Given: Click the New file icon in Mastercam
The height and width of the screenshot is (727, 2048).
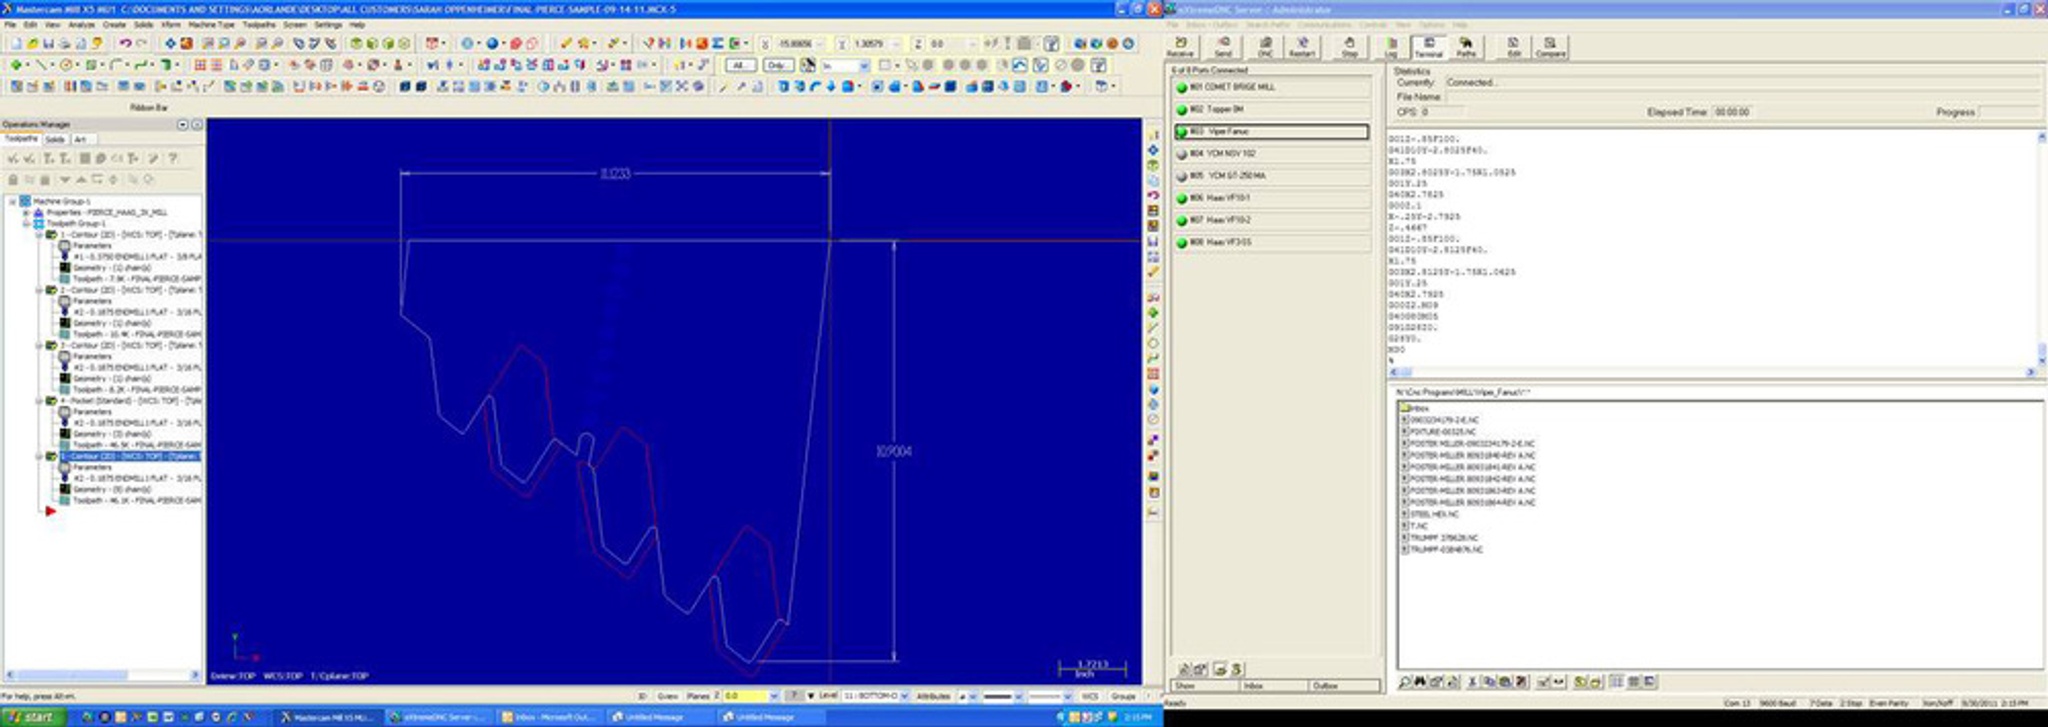Looking at the screenshot, I should (x=16, y=43).
